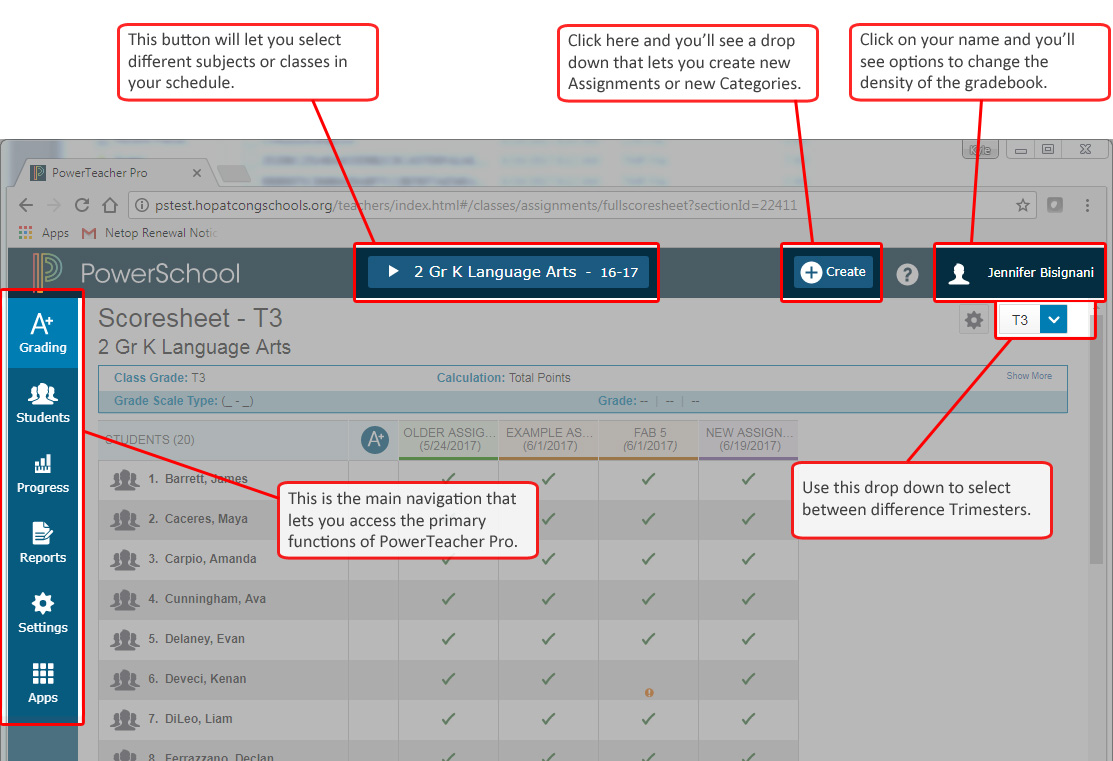Open the Apps bookmarks shortcut
The image size is (1113, 761).
click(x=43, y=233)
